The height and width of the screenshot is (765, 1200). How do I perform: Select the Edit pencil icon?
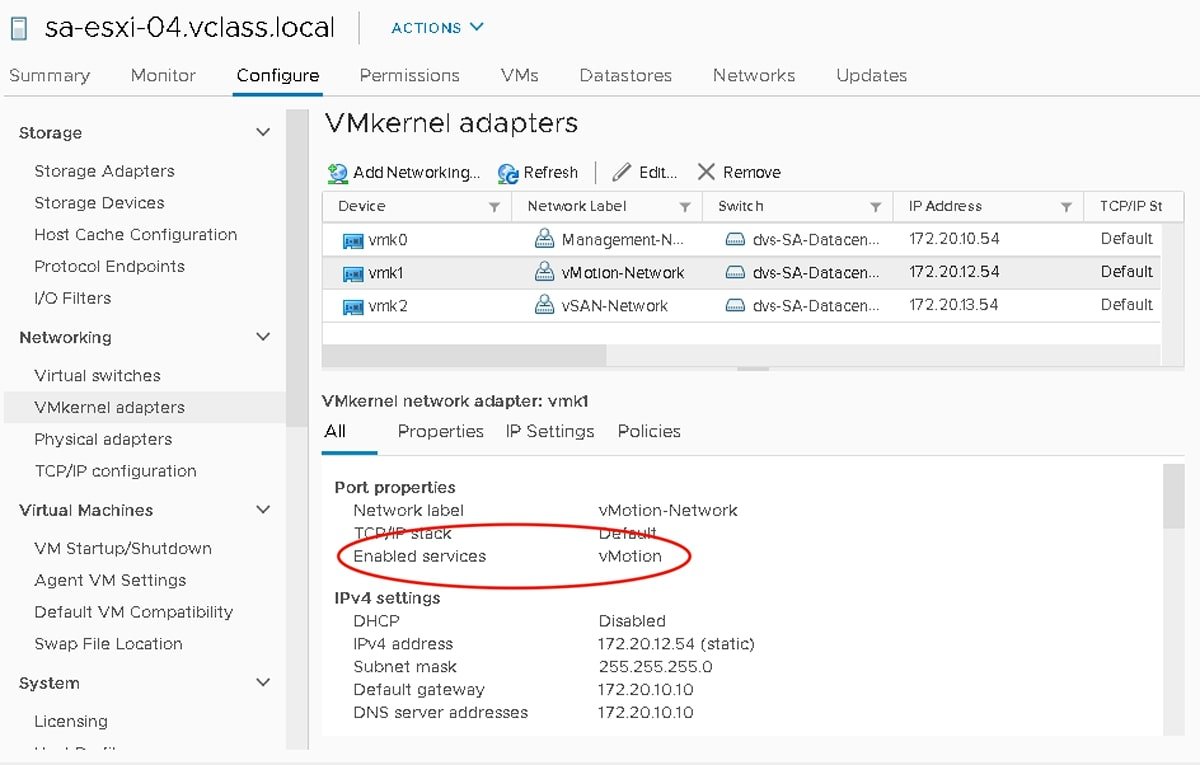620,172
